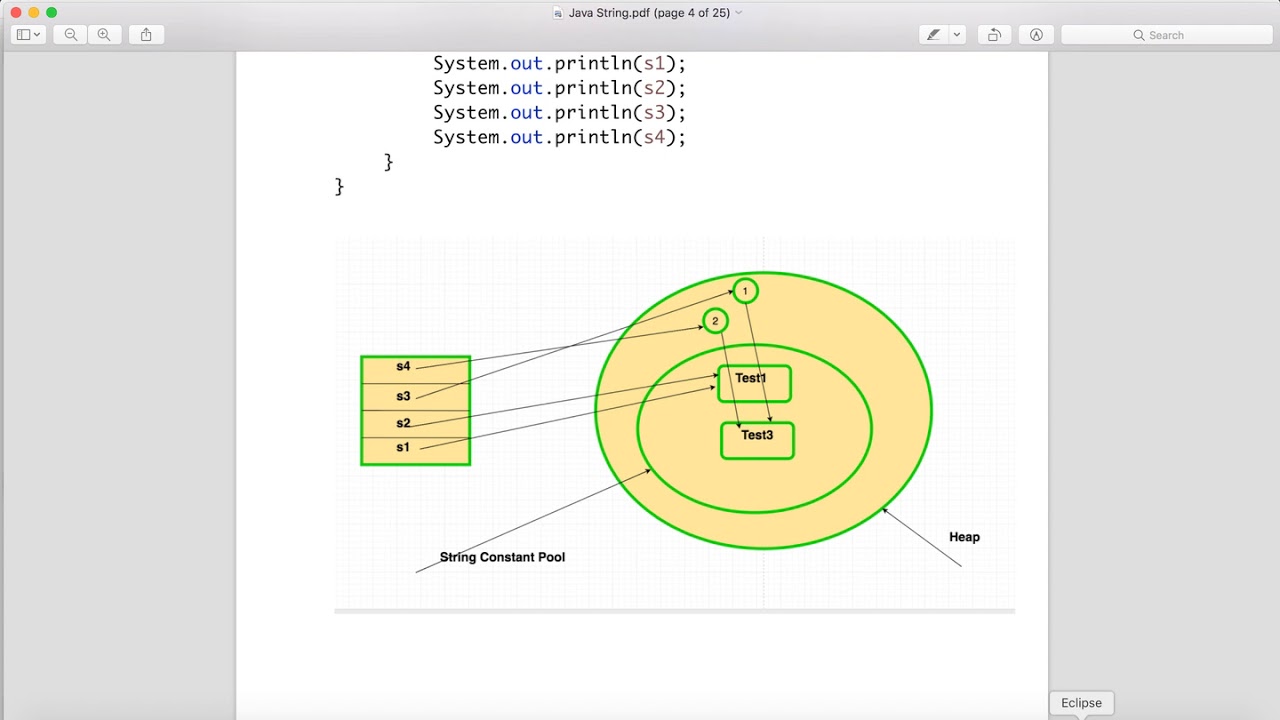Viewport: 1280px width, 720px height.
Task: Click the System.out.println(s4); code line
Action: (559, 137)
